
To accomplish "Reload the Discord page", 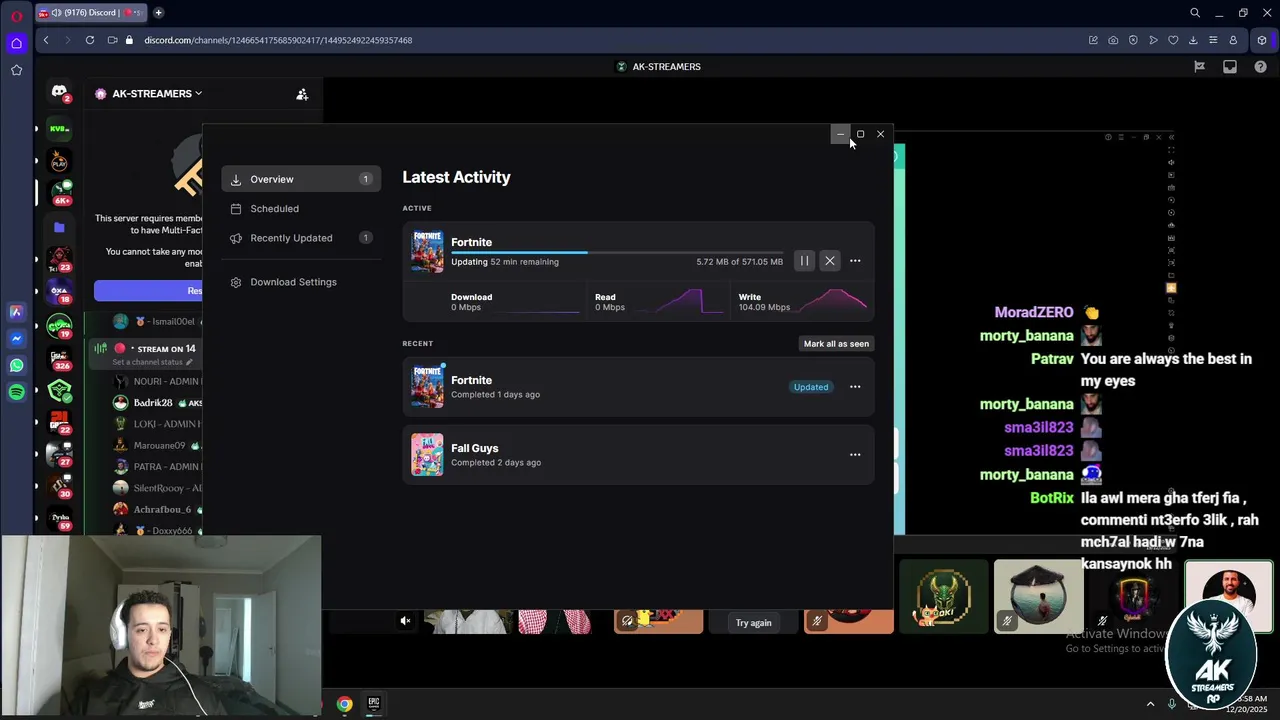I will coord(90,40).
